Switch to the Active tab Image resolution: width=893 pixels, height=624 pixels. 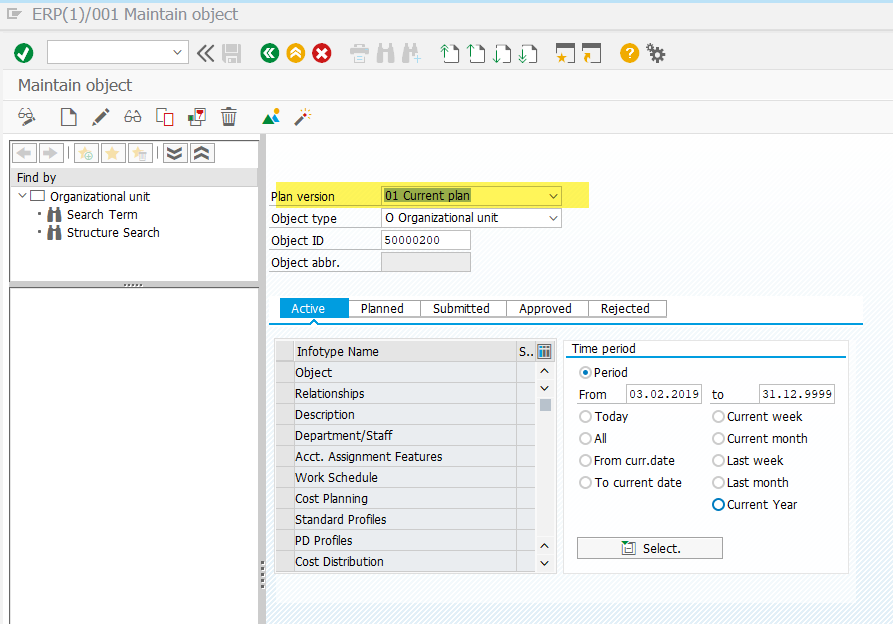point(314,308)
